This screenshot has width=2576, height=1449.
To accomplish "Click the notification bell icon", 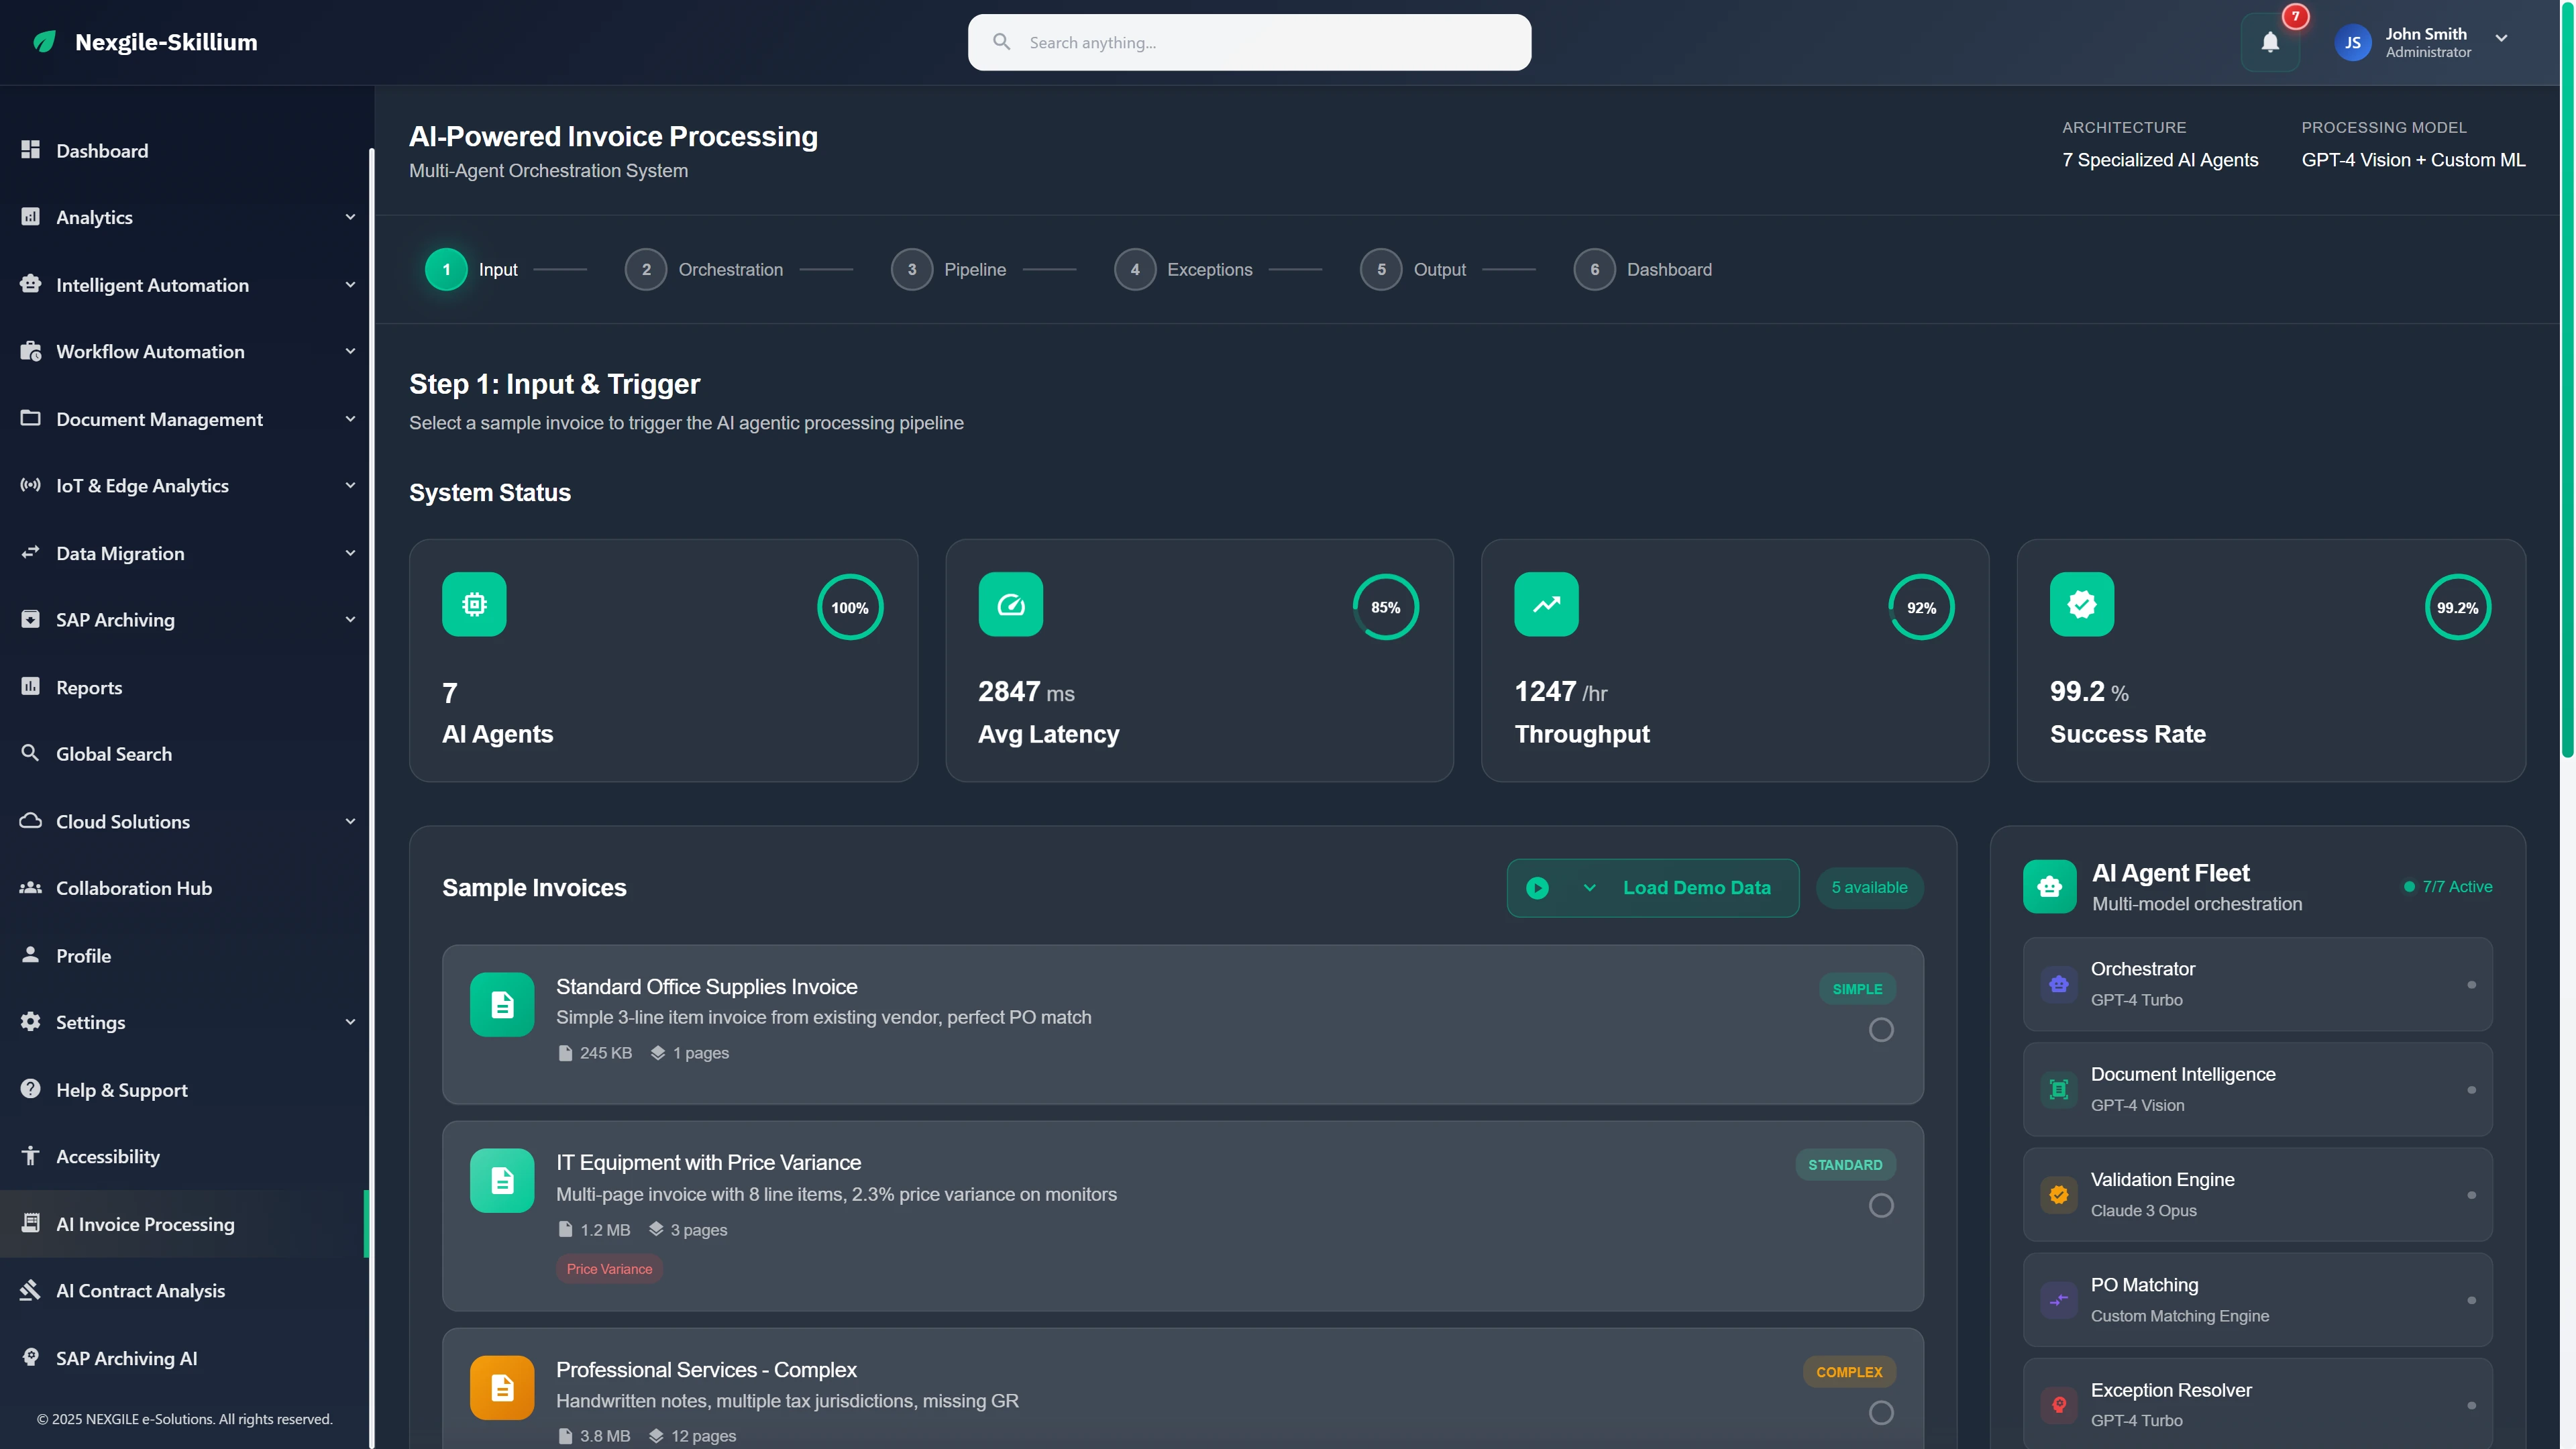I will 2270,42.
